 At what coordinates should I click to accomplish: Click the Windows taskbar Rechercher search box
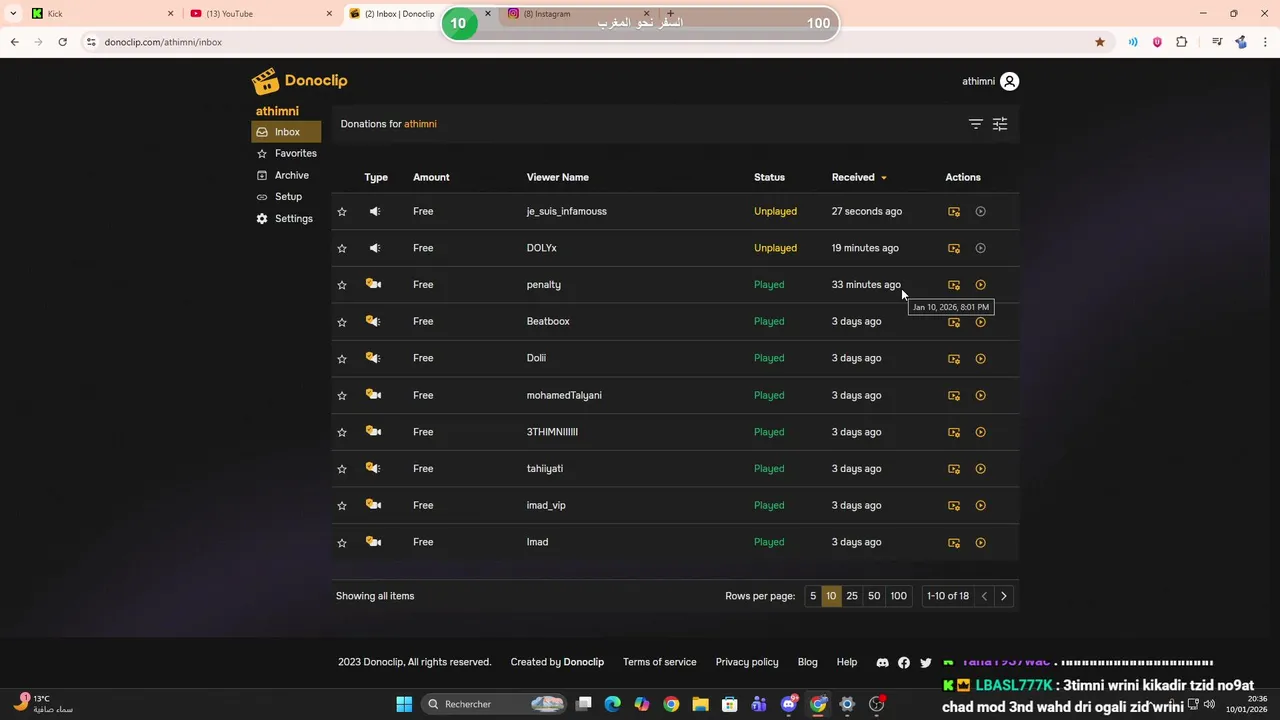click(495, 704)
